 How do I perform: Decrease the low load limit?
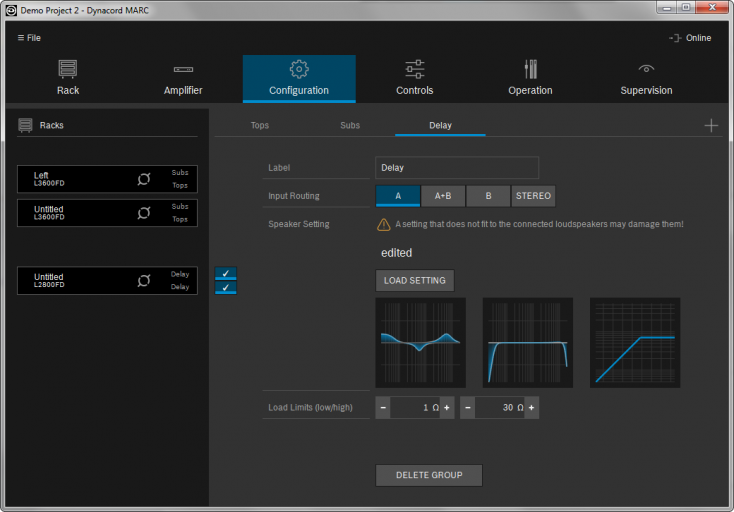pyautogui.click(x=383, y=408)
